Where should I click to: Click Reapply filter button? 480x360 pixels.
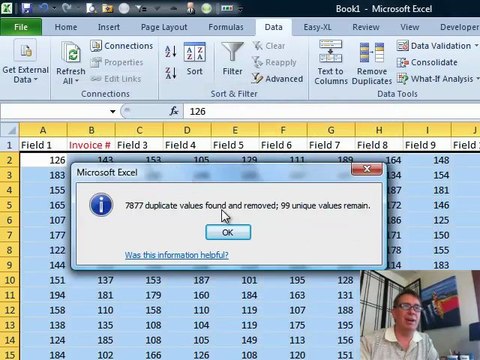(x=274, y=62)
